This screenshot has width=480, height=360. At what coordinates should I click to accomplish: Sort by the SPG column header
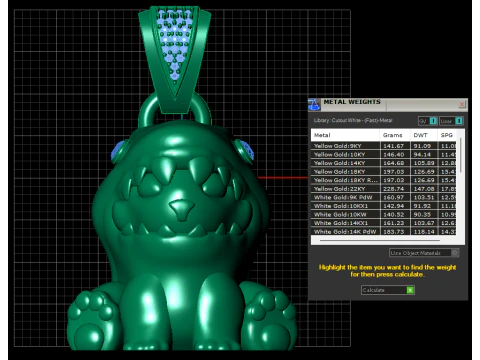[x=447, y=135]
